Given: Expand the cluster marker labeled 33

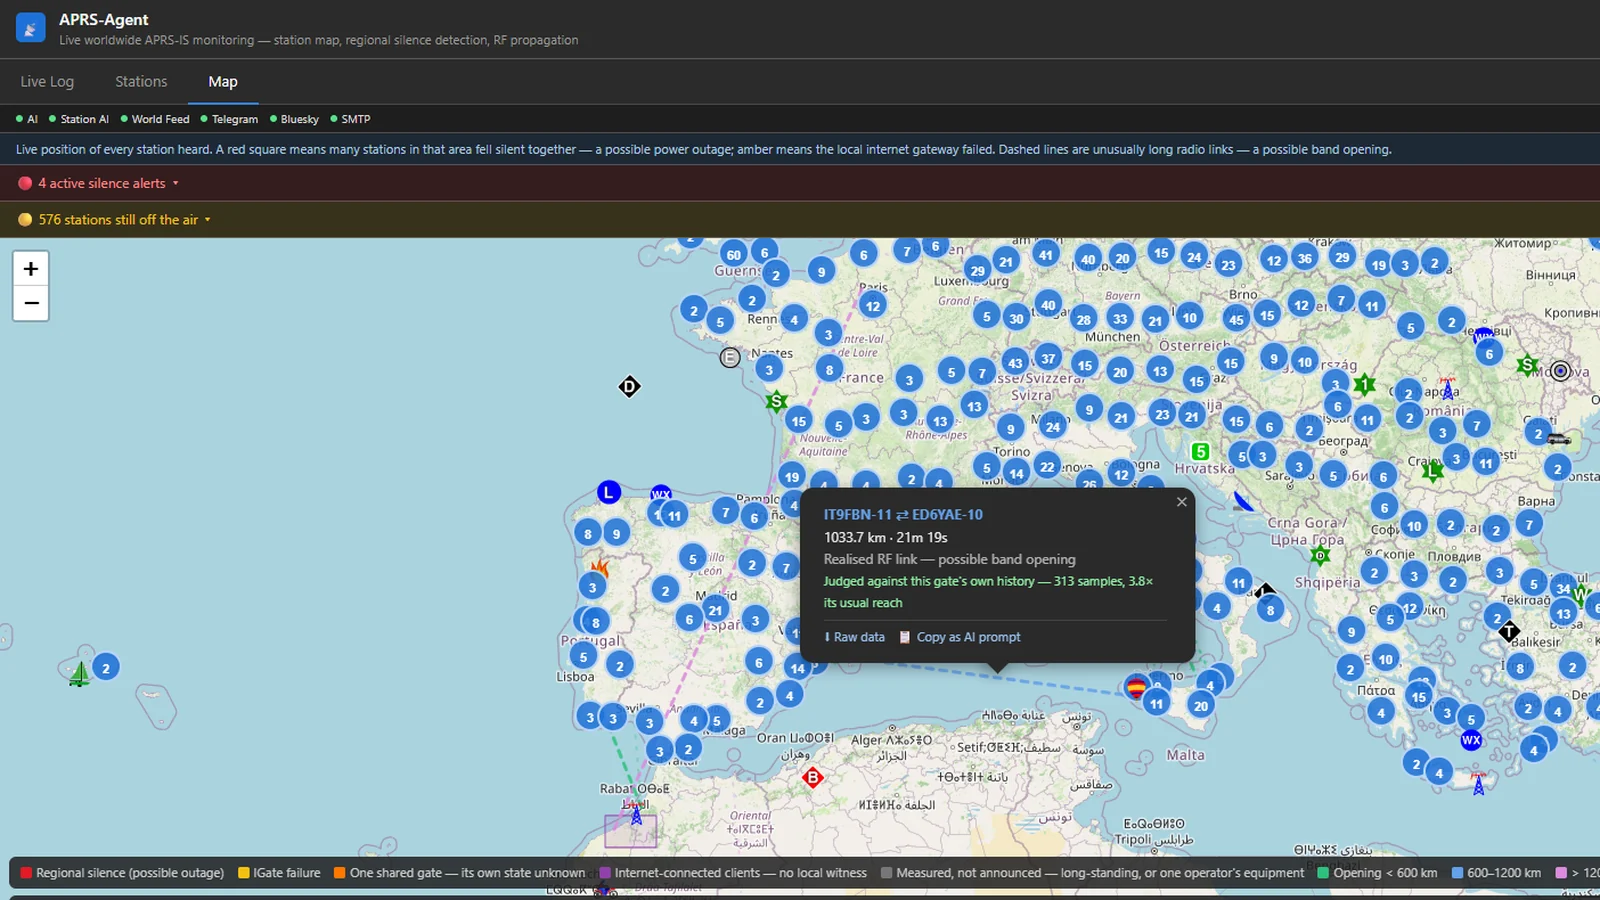Looking at the screenshot, I should click(1120, 319).
